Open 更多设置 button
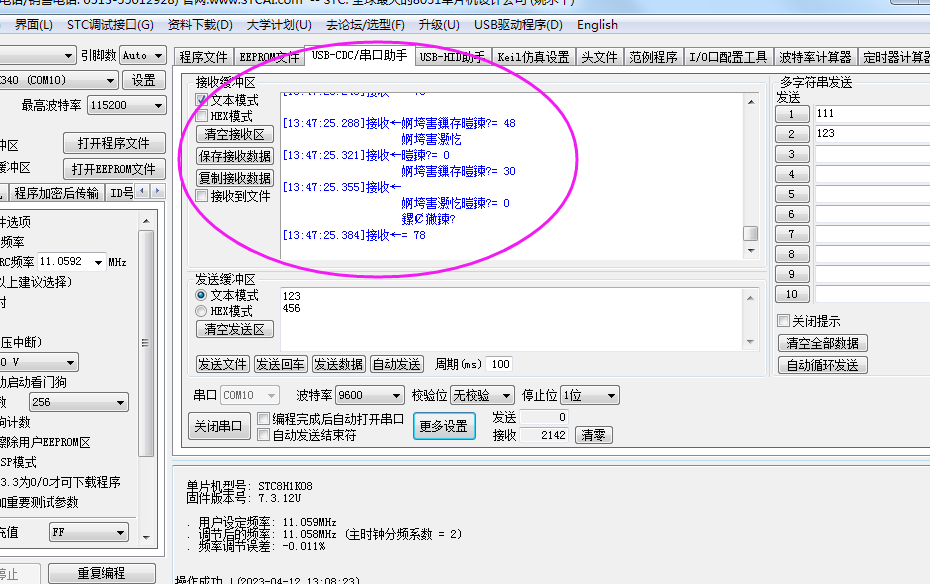Screen dimensions: 930x584 (444, 426)
